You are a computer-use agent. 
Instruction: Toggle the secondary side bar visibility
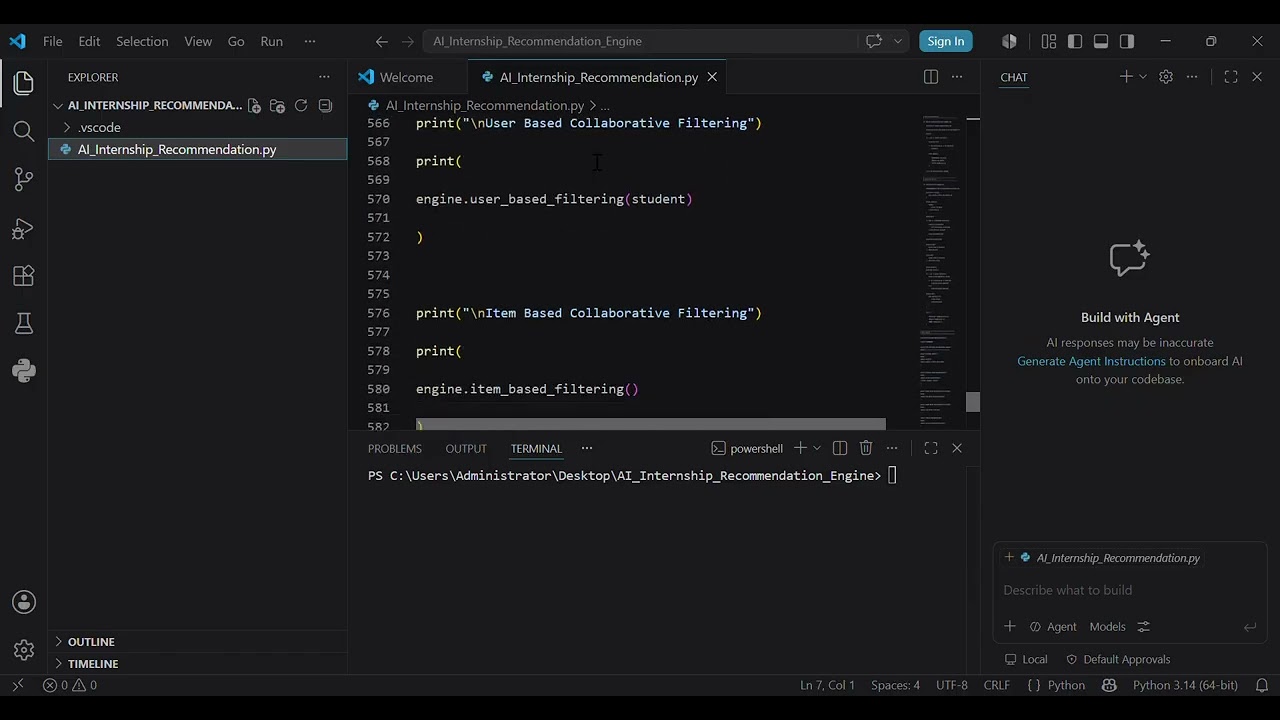point(1127,41)
